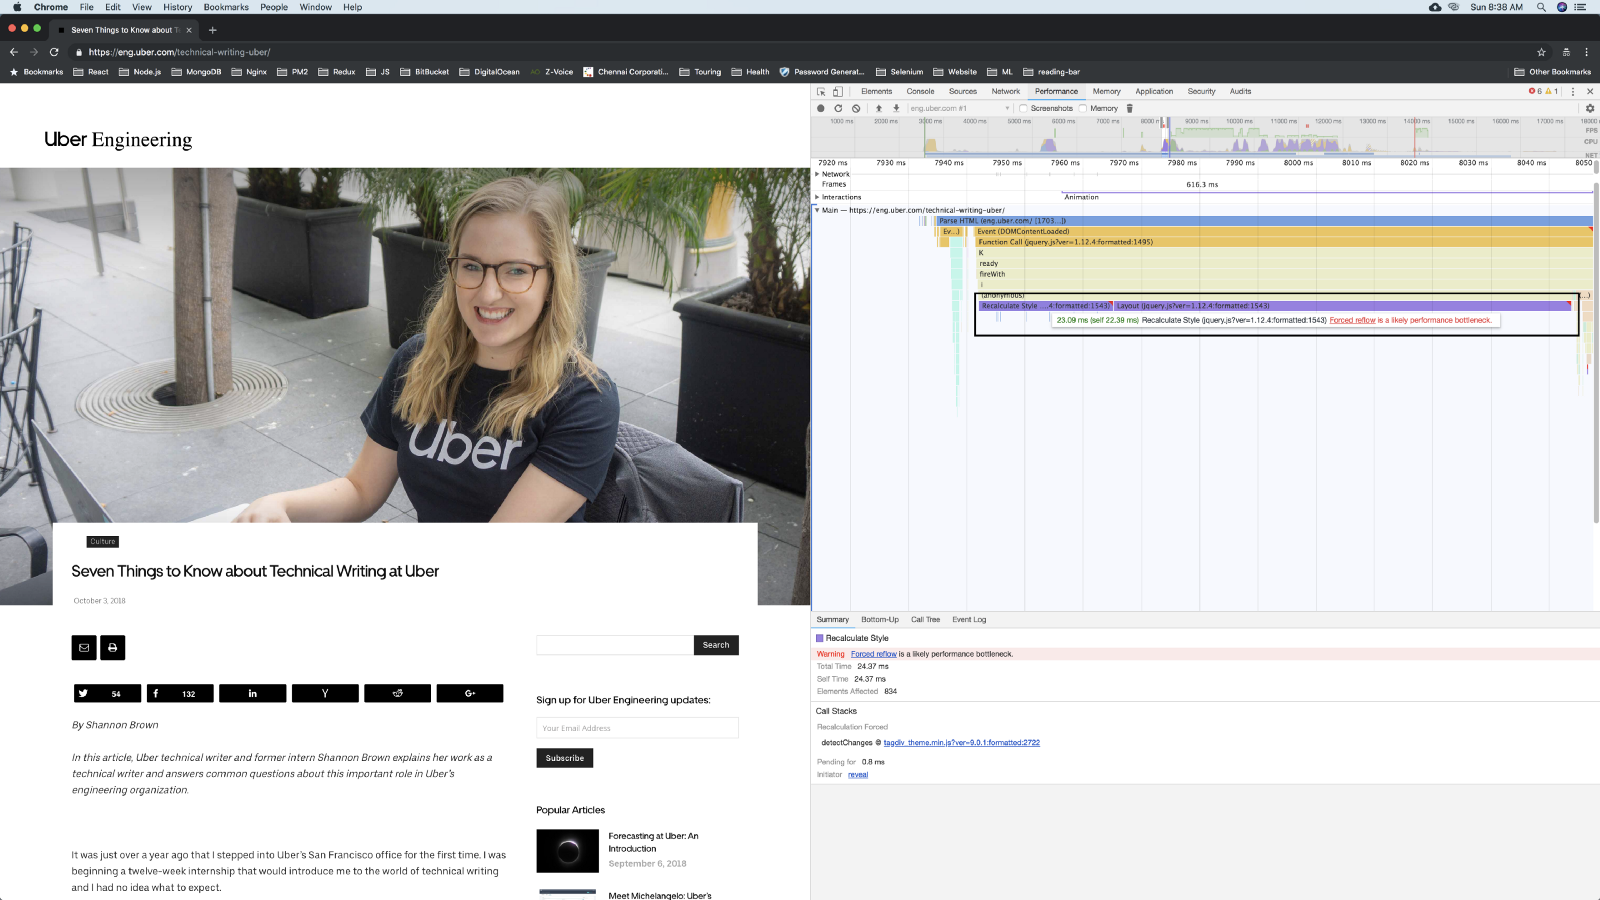Image resolution: width=1600 pixels, height=900 pixels.
Task: Collapse the Main thread track
Action: pos(817,210)
